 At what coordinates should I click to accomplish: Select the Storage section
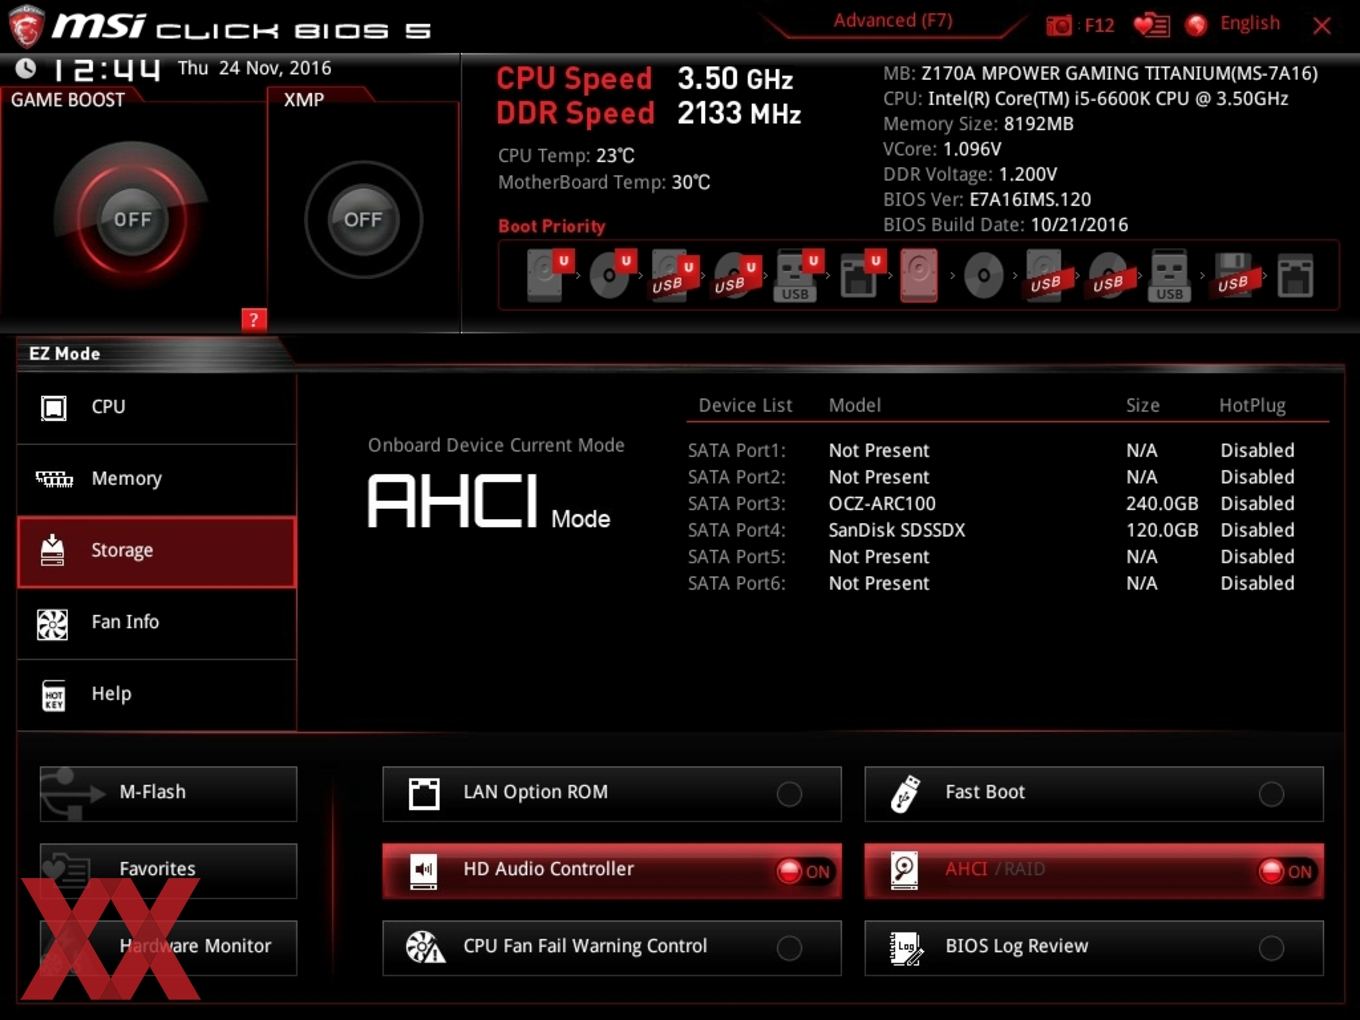tap(157, 551)
